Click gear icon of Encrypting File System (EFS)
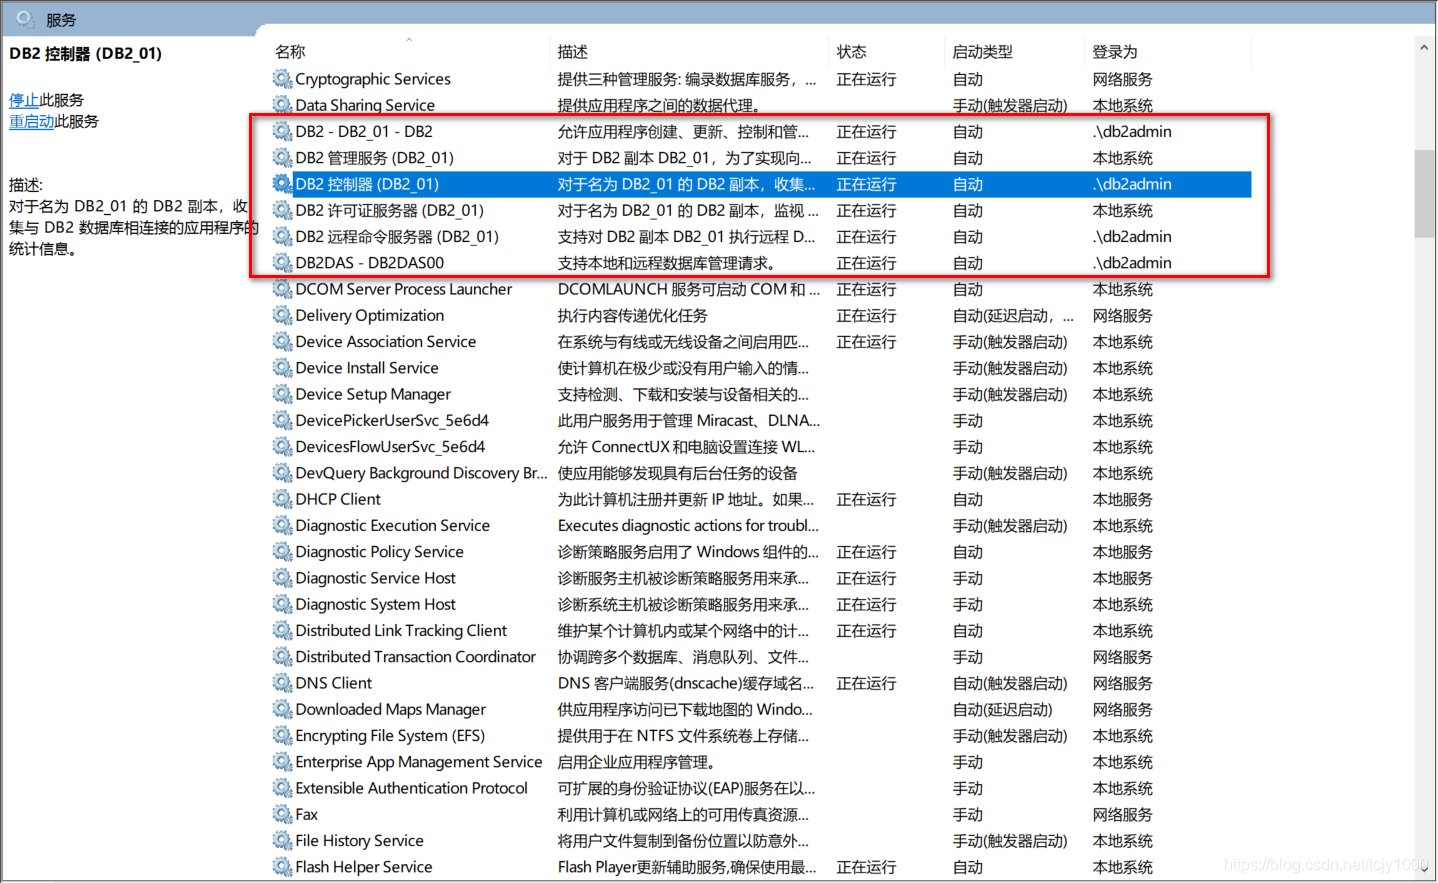 [x=282, y=736]
